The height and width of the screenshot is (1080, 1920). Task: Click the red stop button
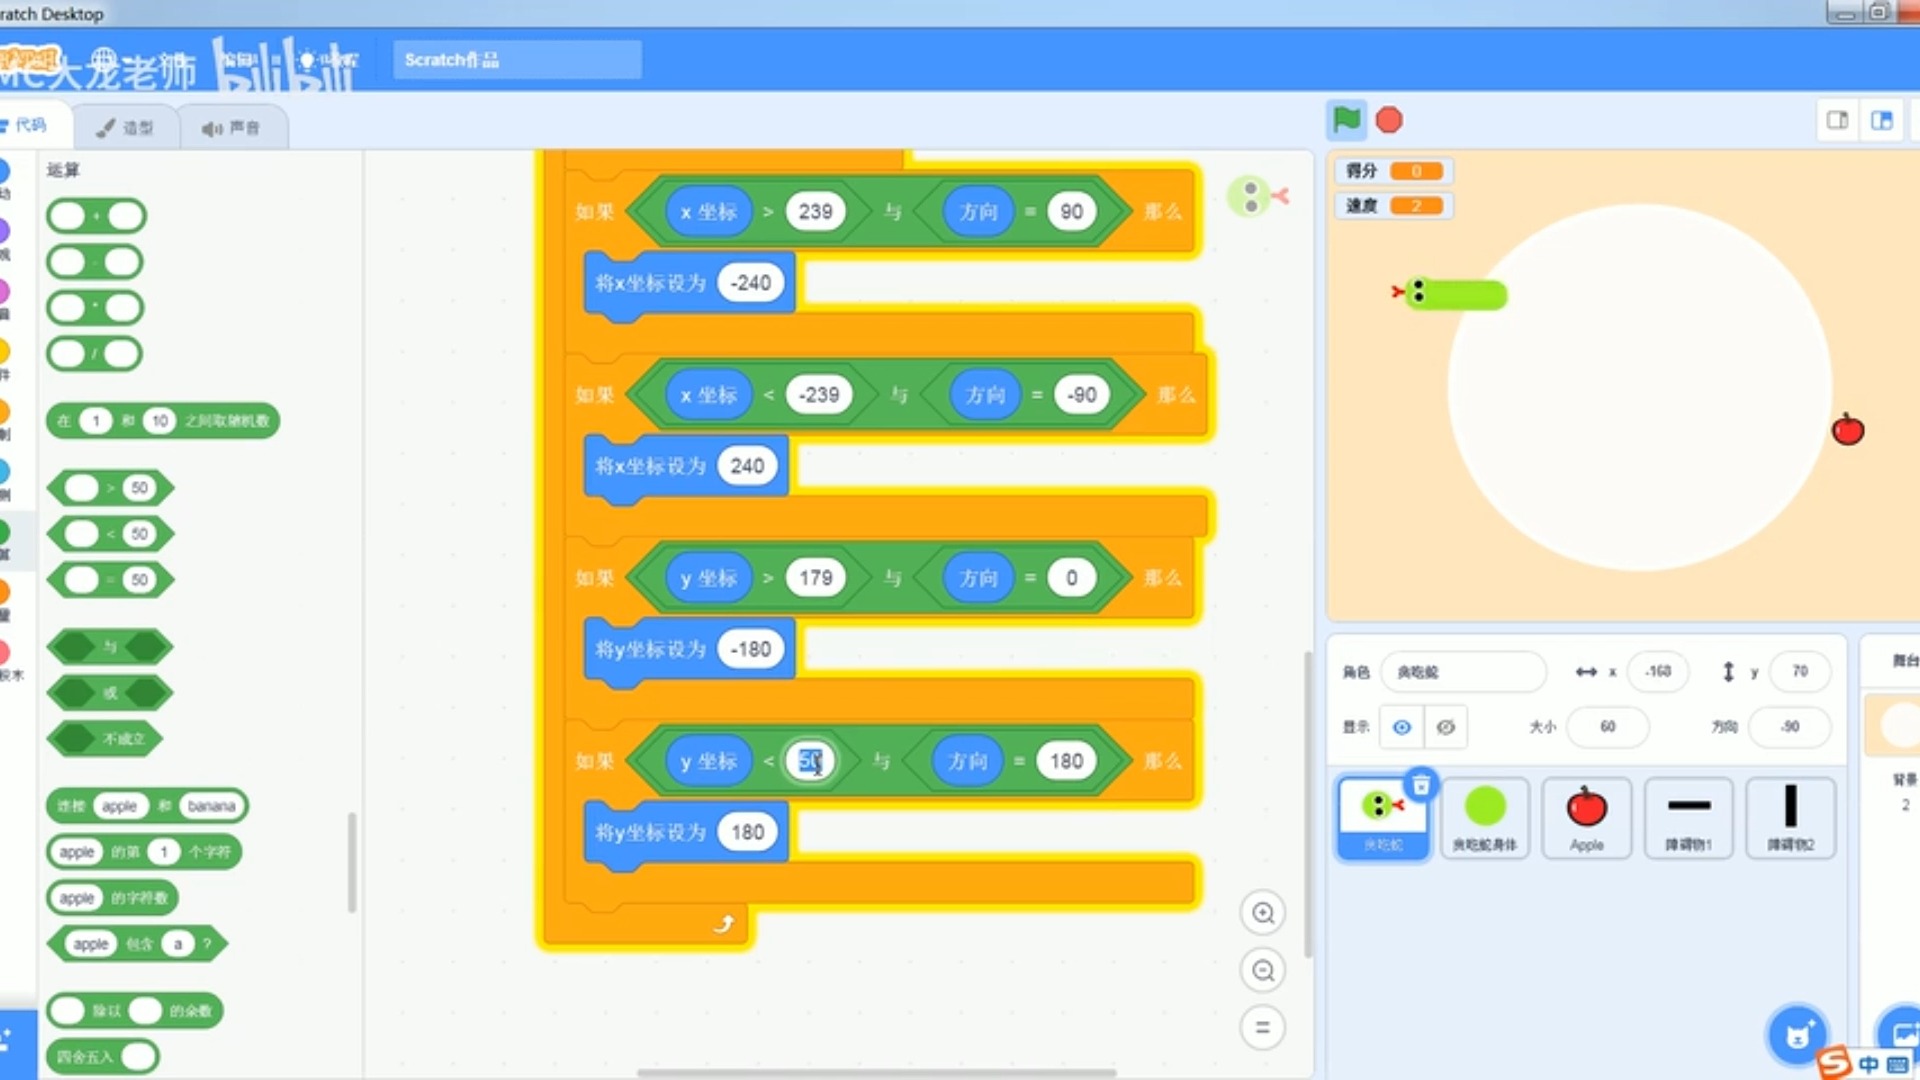coord(1389,120)
